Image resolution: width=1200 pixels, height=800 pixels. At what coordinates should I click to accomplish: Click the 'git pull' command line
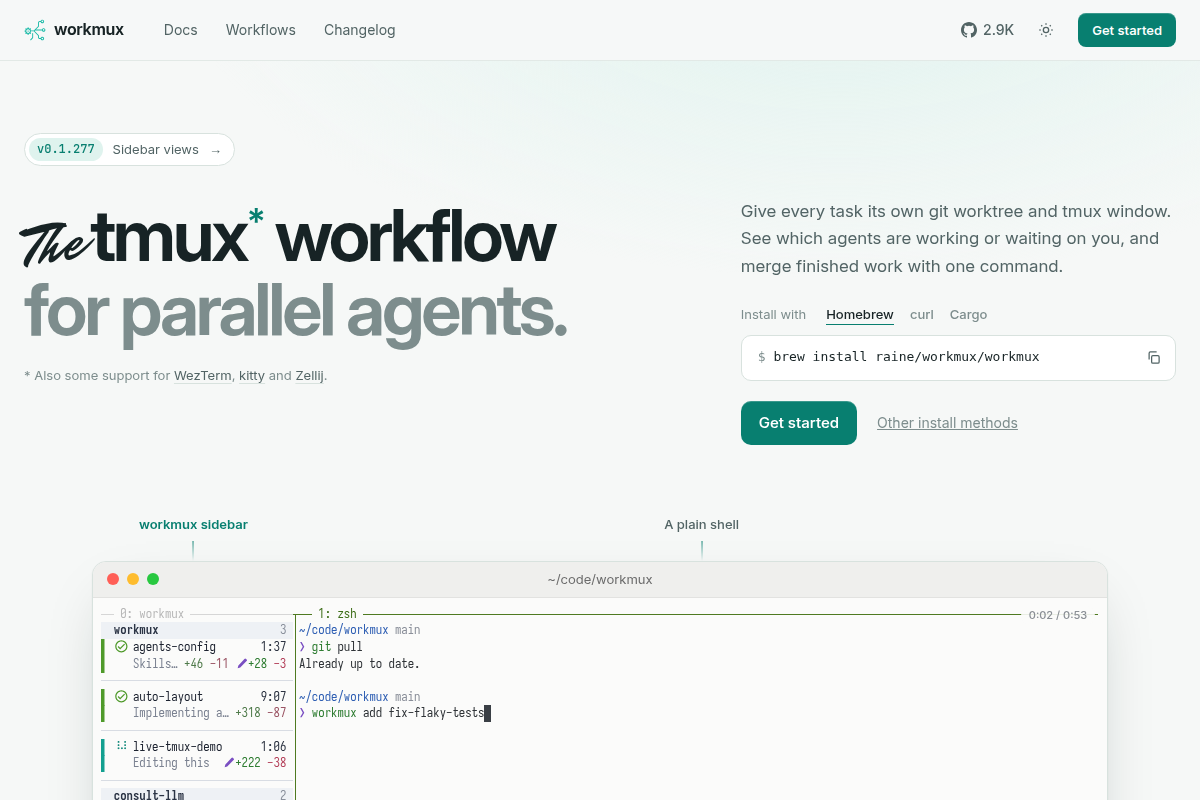[x=337, y=647]
